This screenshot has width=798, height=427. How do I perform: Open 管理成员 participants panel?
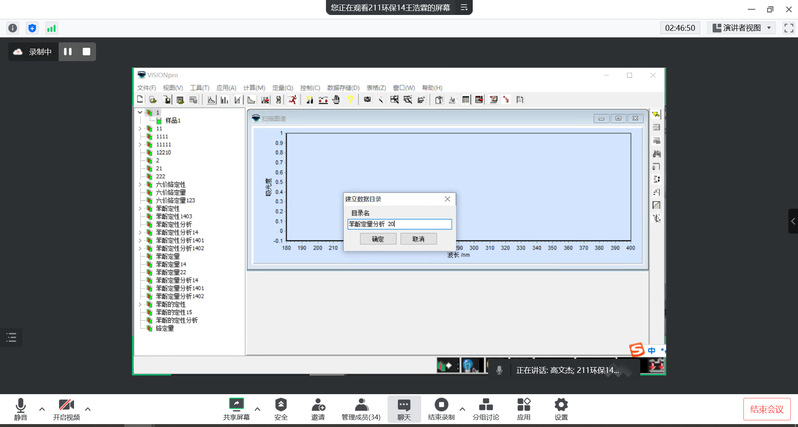(x=360, y=407)
